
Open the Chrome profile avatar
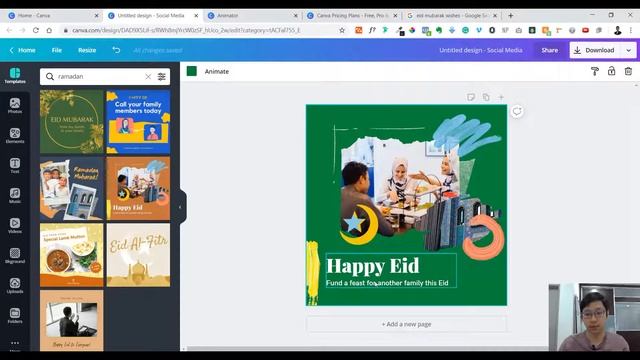coord(618,30)
